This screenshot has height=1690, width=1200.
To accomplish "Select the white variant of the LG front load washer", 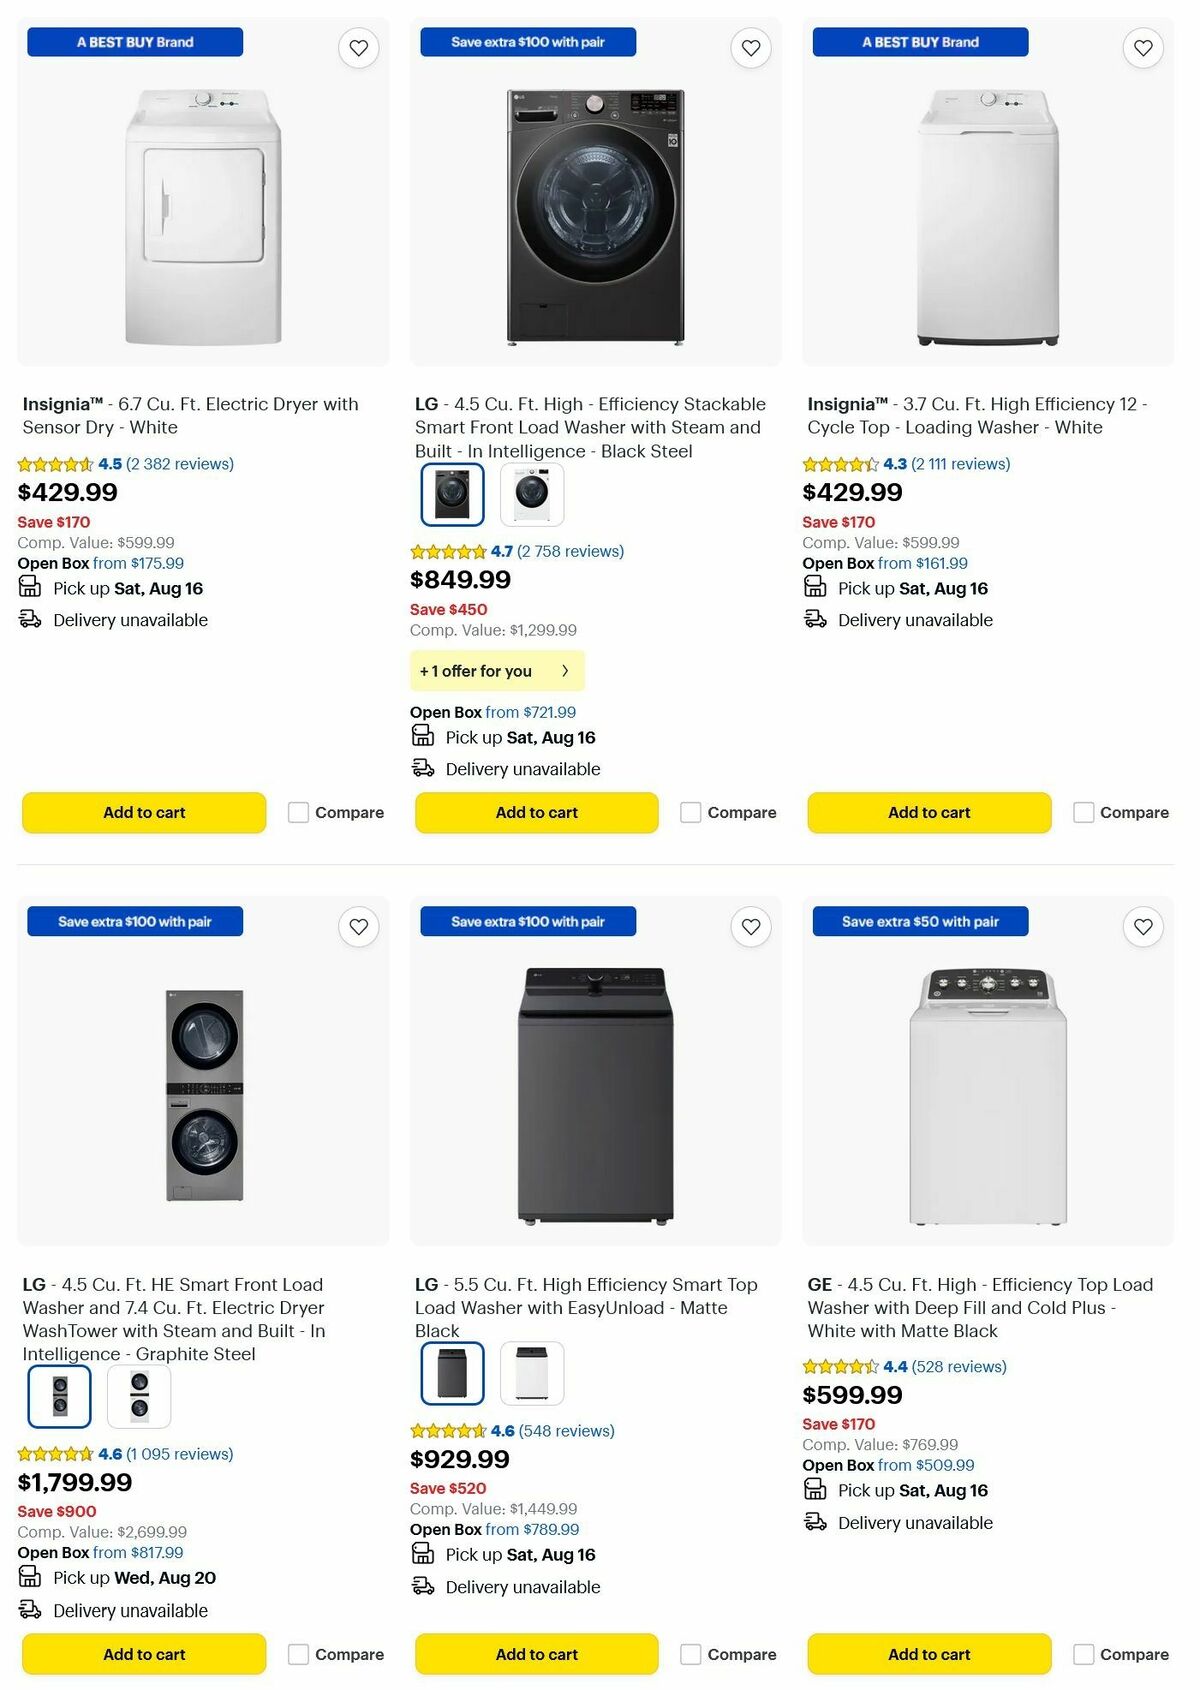I will click(x=533, y=493).
